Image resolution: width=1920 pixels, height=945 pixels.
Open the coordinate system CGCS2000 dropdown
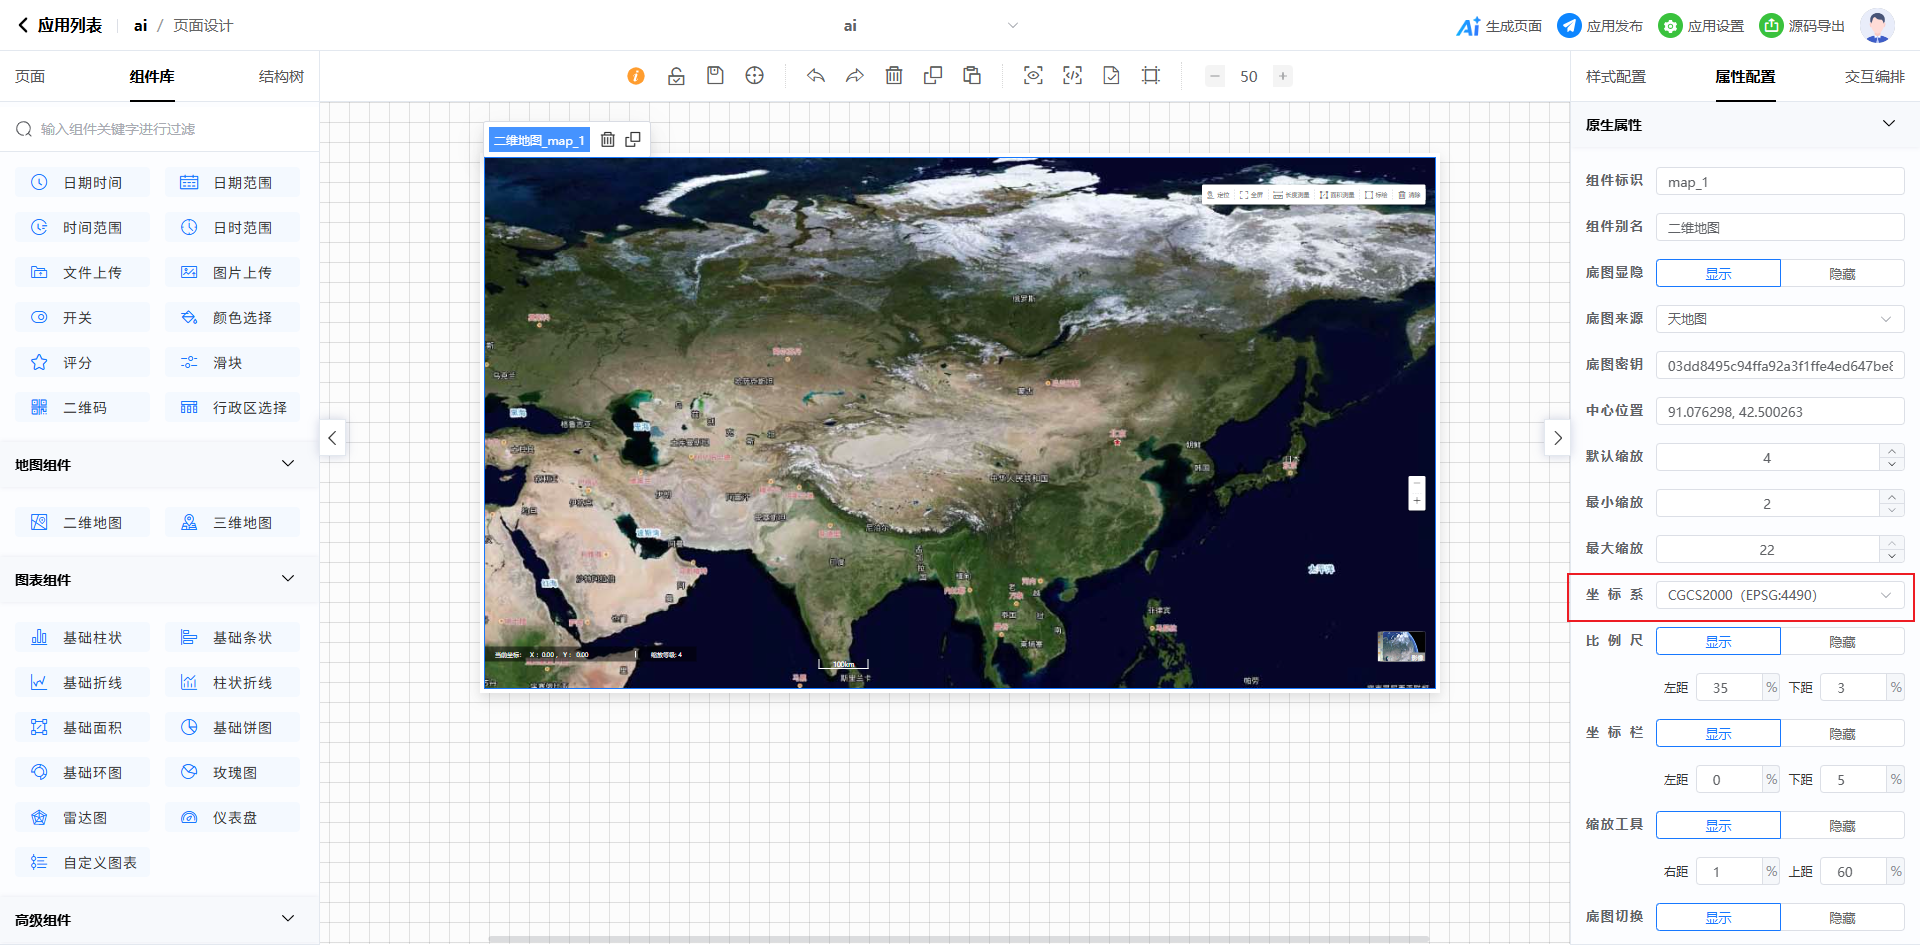(x=1779, y=595)
